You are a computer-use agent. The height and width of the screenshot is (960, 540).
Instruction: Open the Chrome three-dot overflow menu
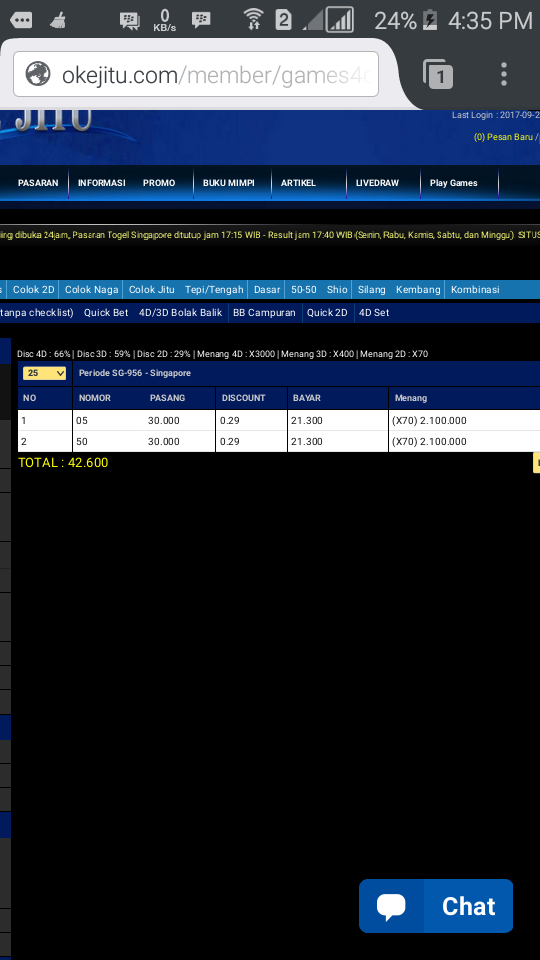tap(503, 74)
